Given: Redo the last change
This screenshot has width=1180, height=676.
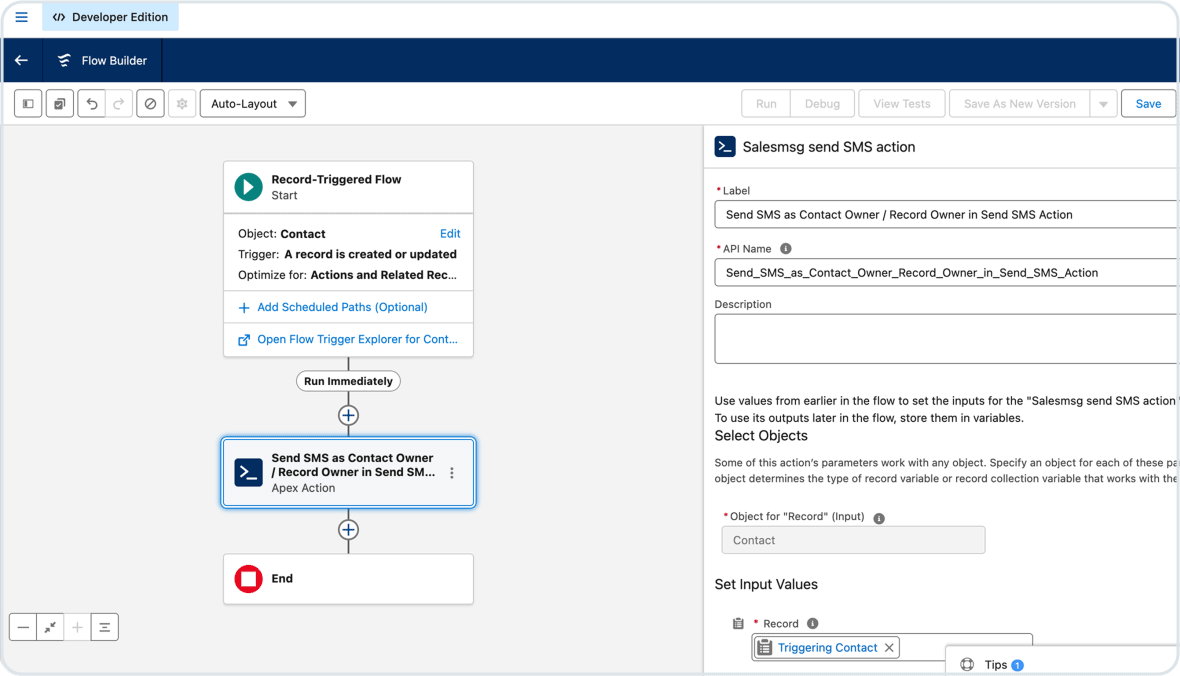Looking at the screenshot, I should (119, 104).
